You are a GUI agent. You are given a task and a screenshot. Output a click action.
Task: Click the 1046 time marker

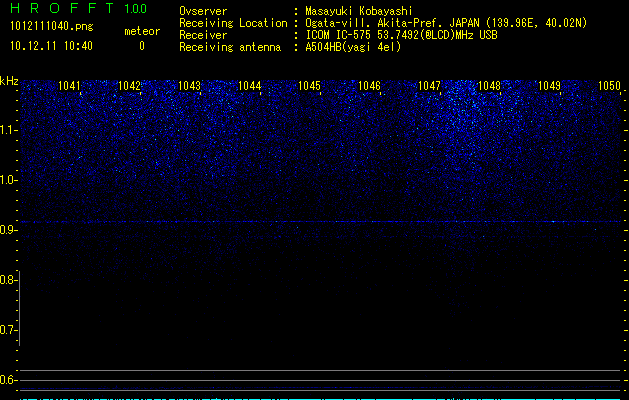click(x=369, y=85)
